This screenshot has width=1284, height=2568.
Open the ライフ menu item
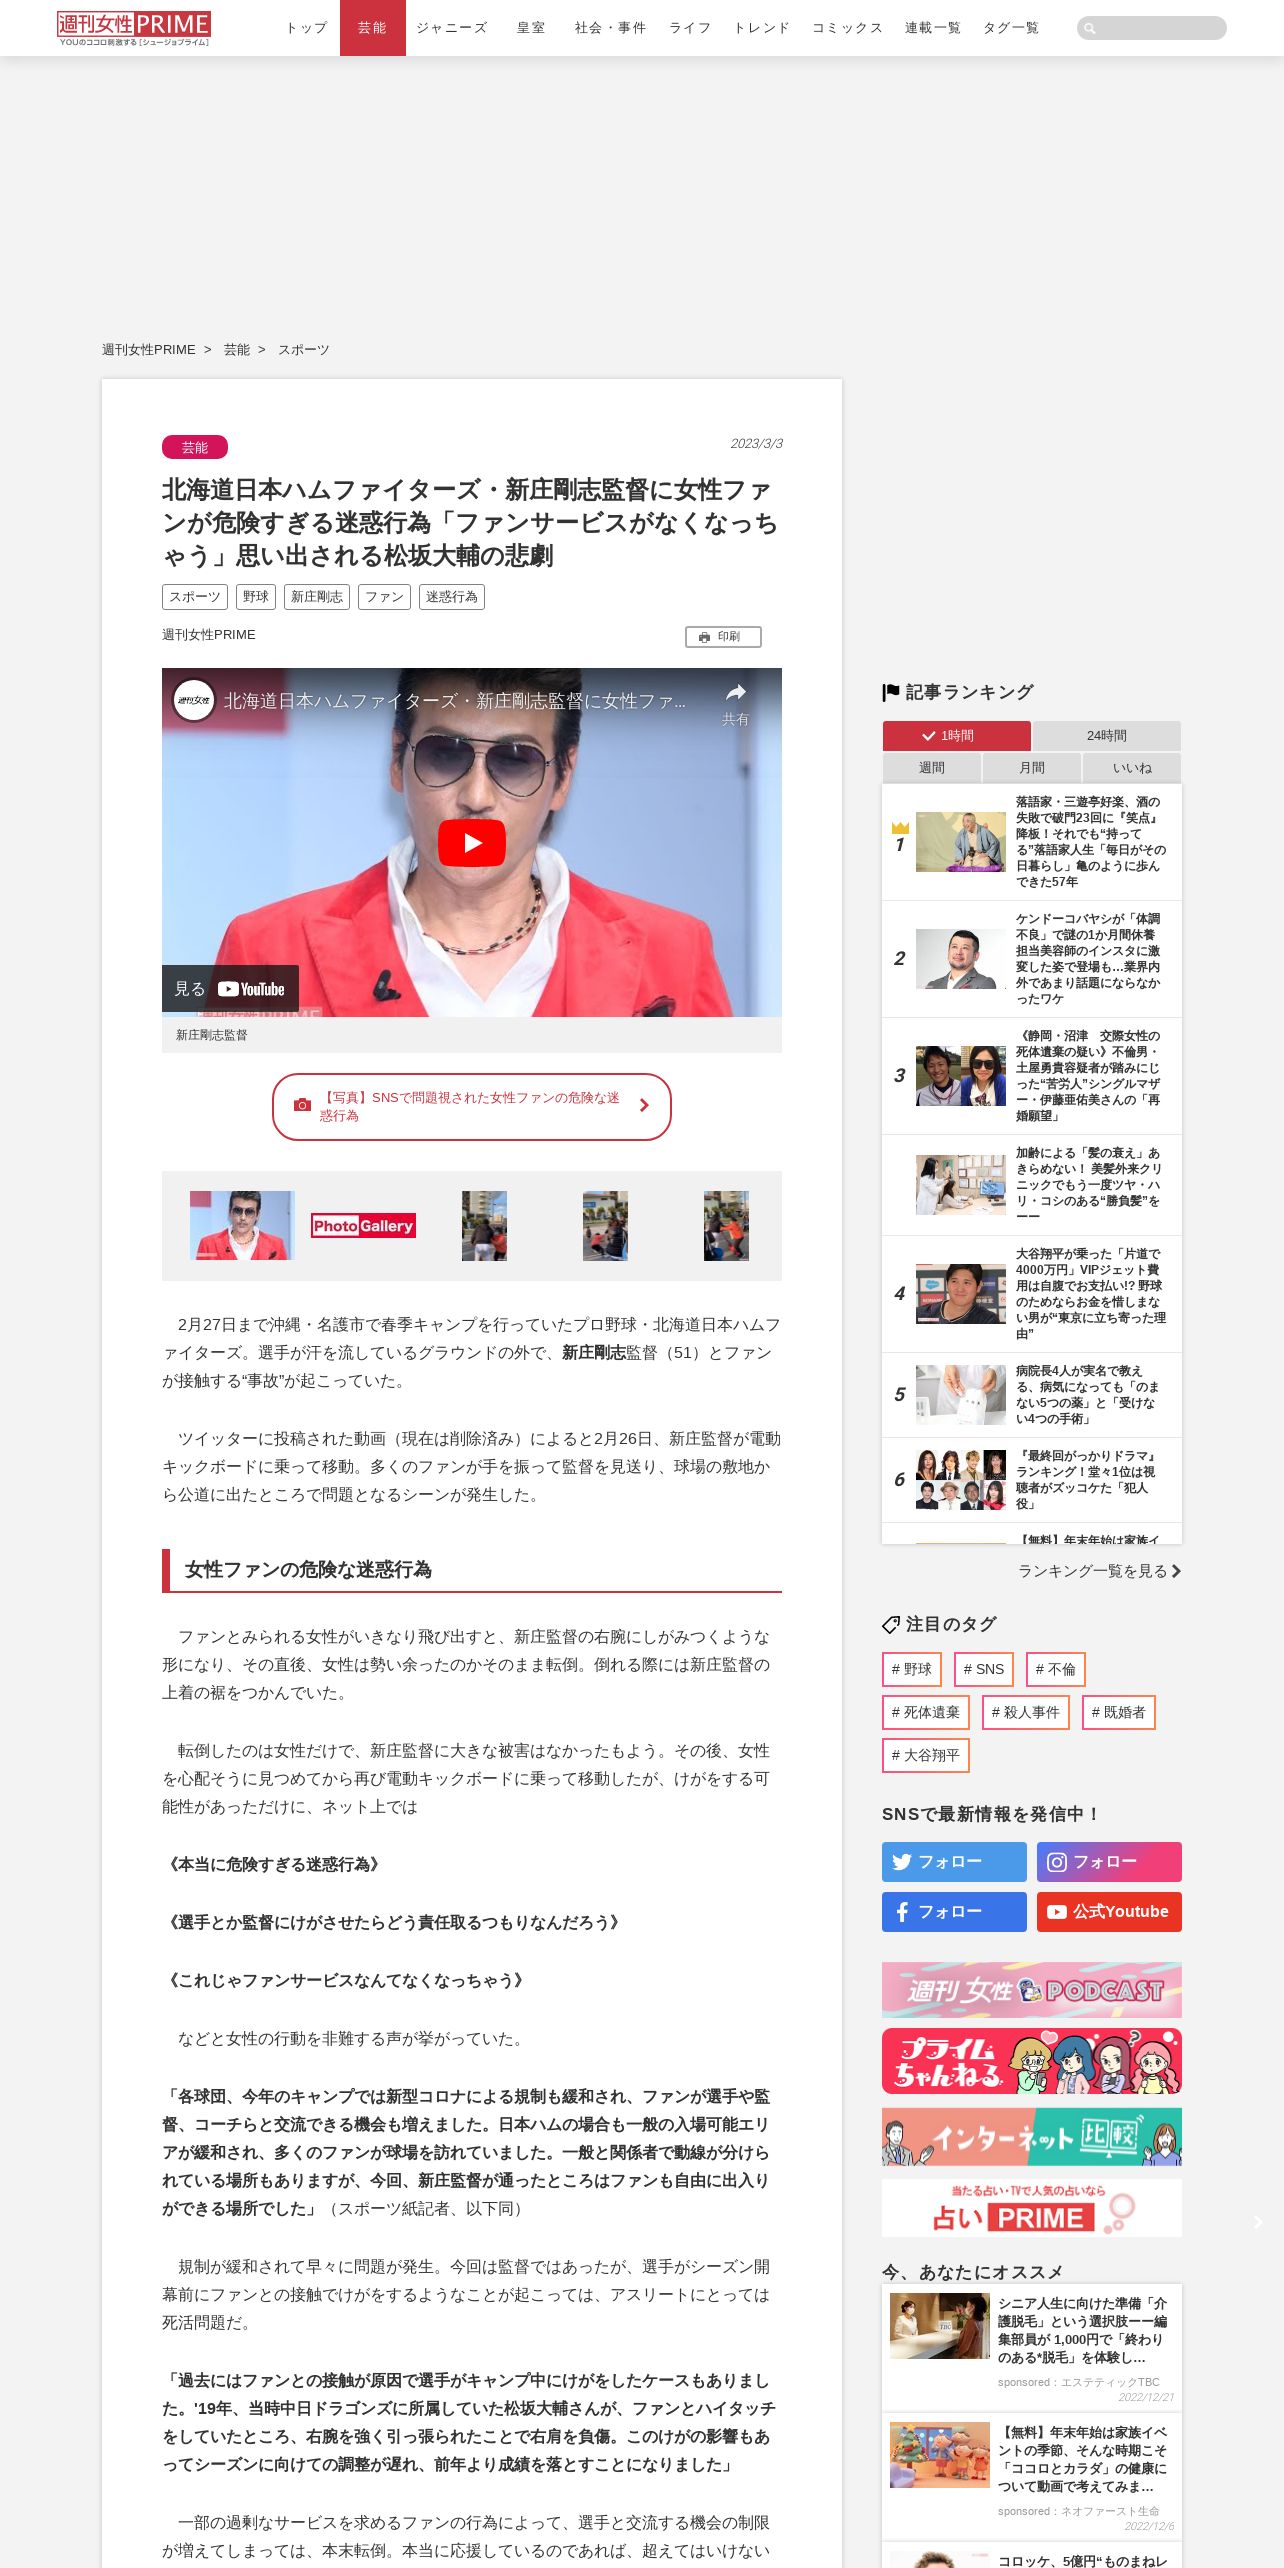point(690,28)
